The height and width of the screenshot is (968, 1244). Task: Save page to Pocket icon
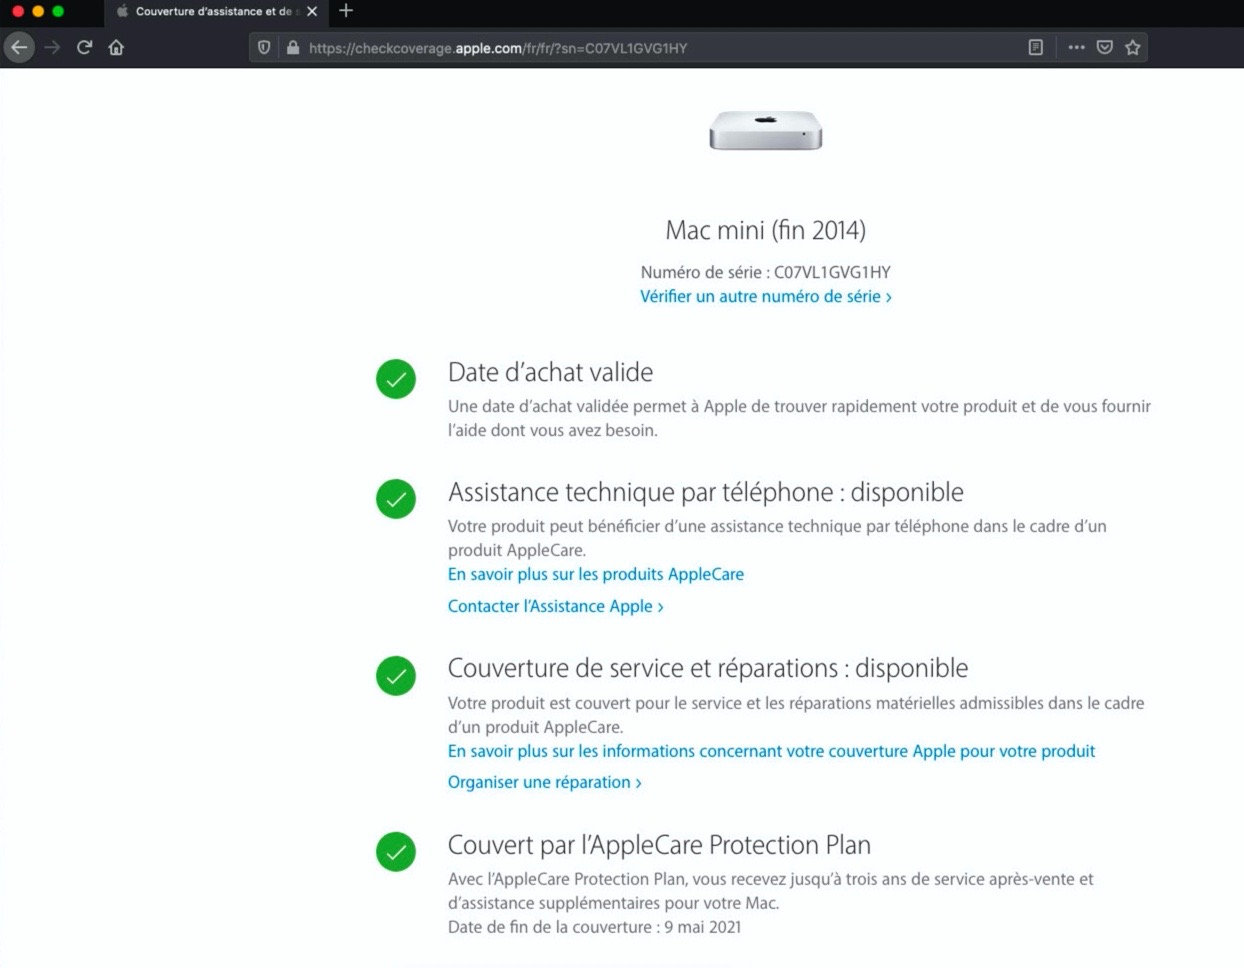(x=1105, y=47)
